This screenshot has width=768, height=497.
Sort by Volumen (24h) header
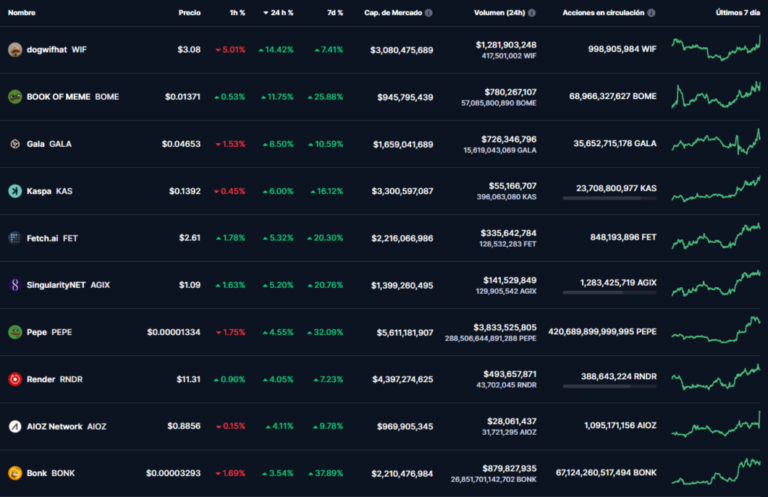500,13
